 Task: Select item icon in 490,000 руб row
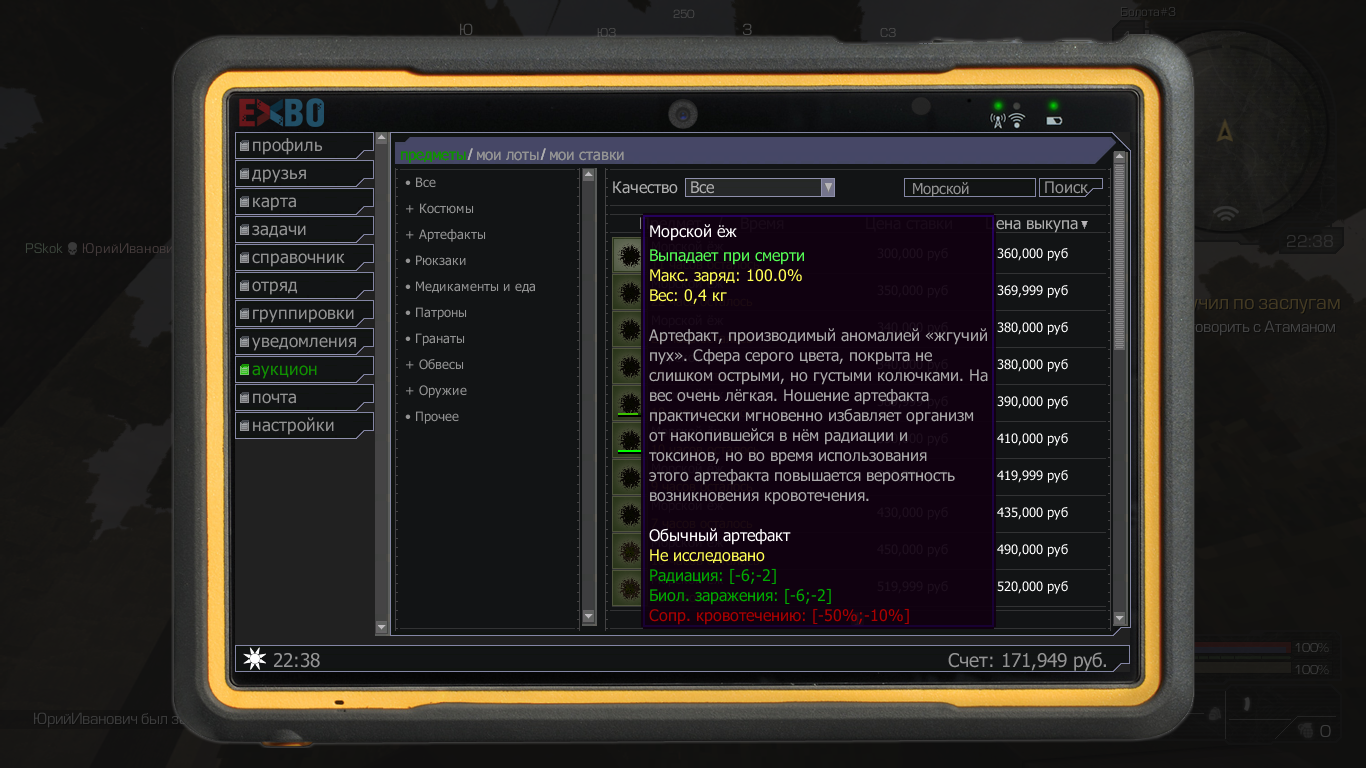click(x=628, y=550)
